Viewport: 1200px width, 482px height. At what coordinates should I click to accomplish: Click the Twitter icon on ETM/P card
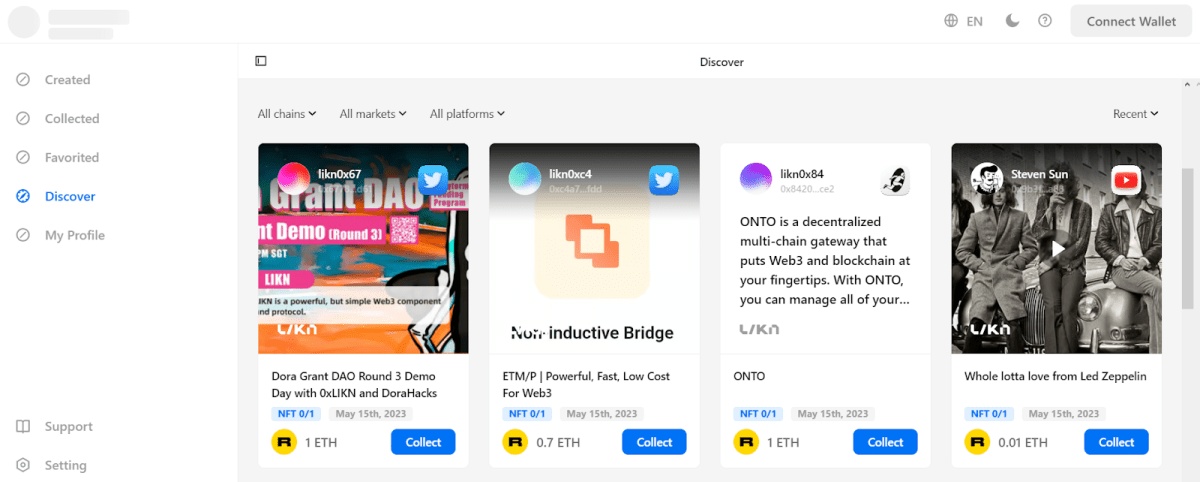pyautogui.click(x=664, y=180)
